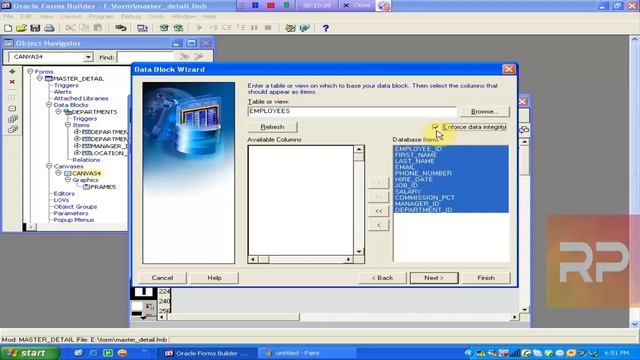Collapse the DEPARTMENTS block node

click(58, 112)
